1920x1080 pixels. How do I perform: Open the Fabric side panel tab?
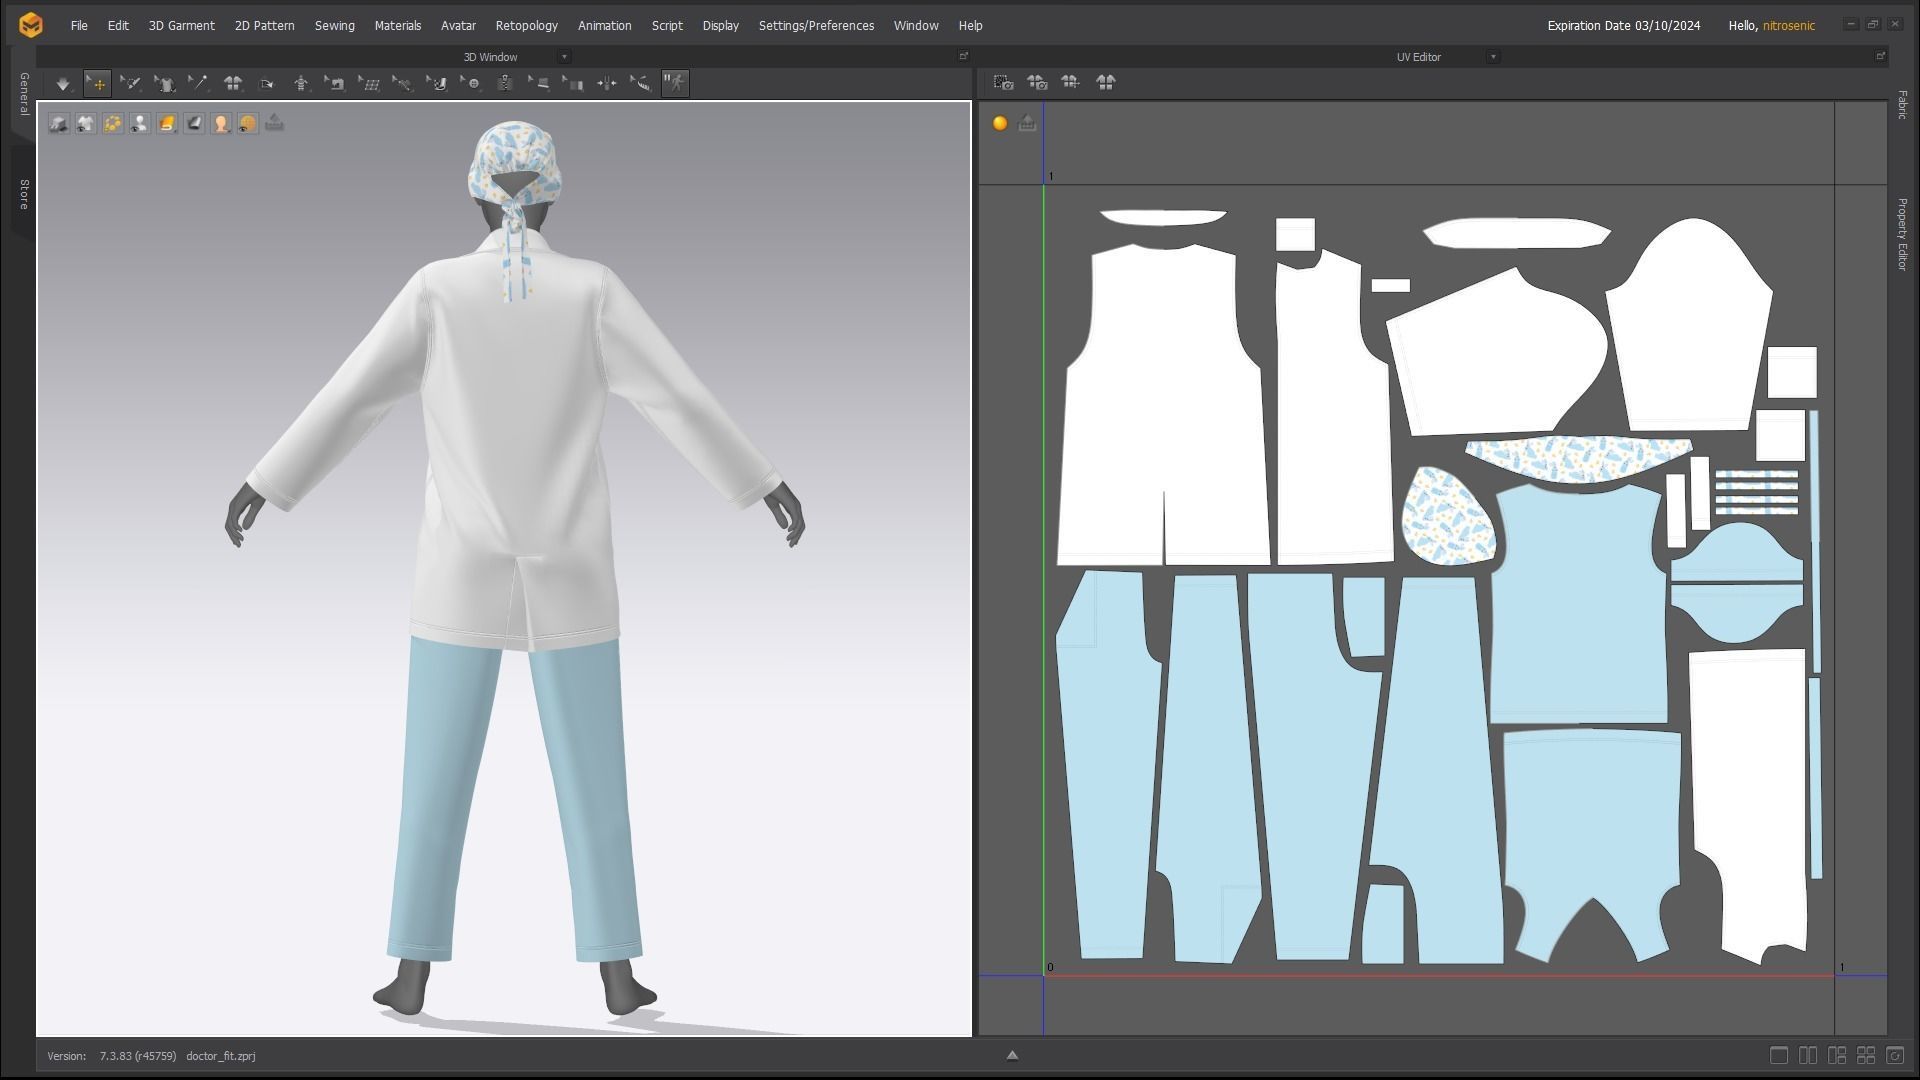[x=1902, y=105]
